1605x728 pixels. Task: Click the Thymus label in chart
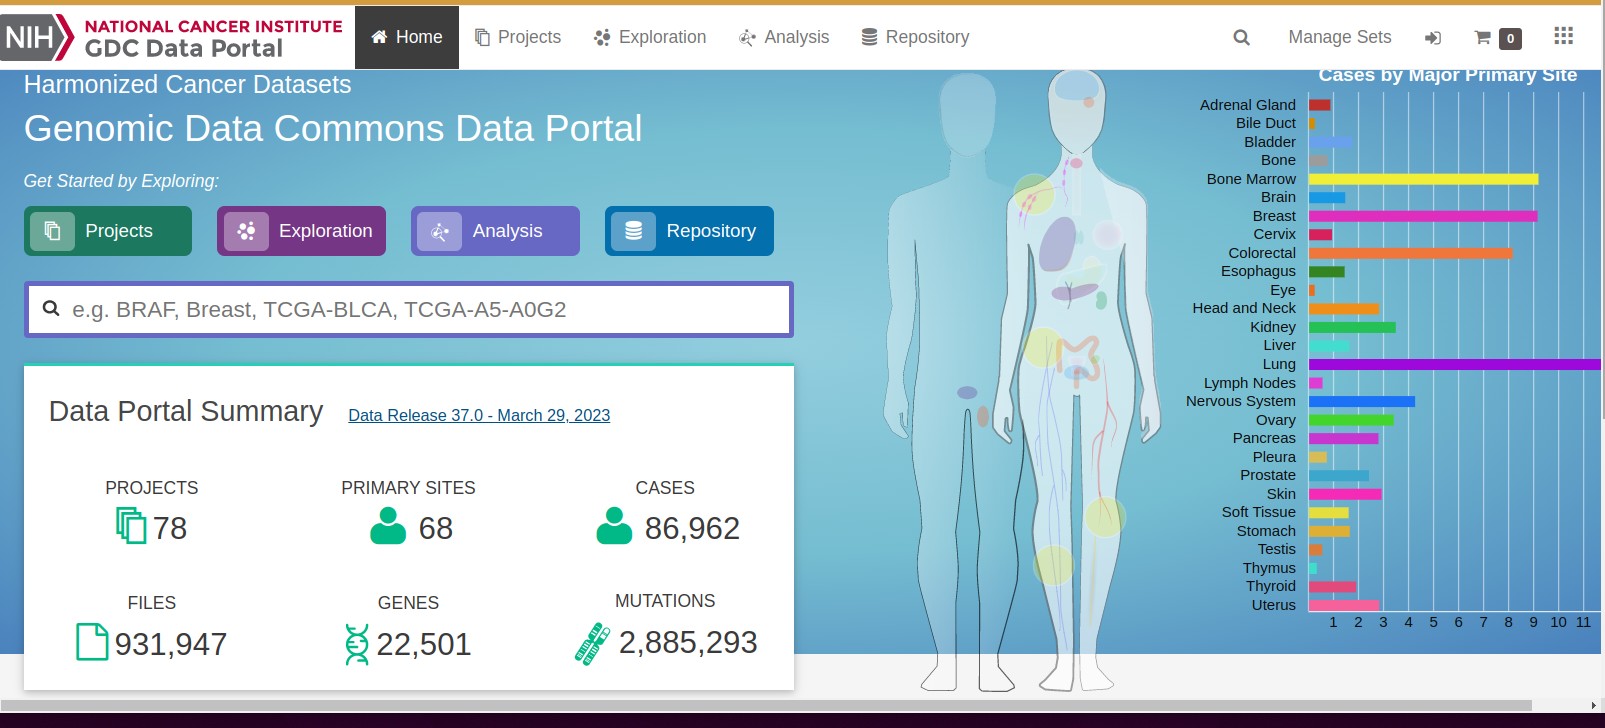[1269, 568]
